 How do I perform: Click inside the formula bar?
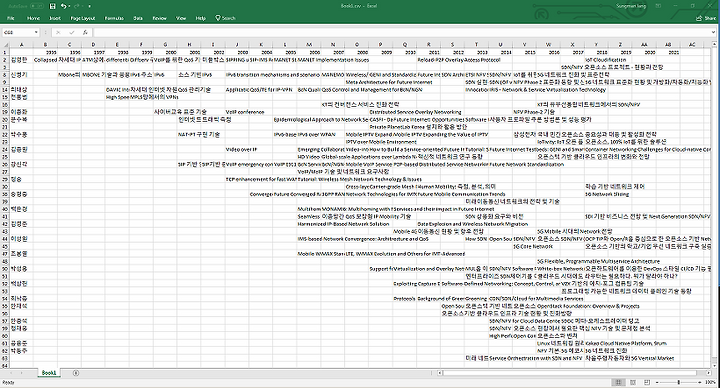point(402,33)
